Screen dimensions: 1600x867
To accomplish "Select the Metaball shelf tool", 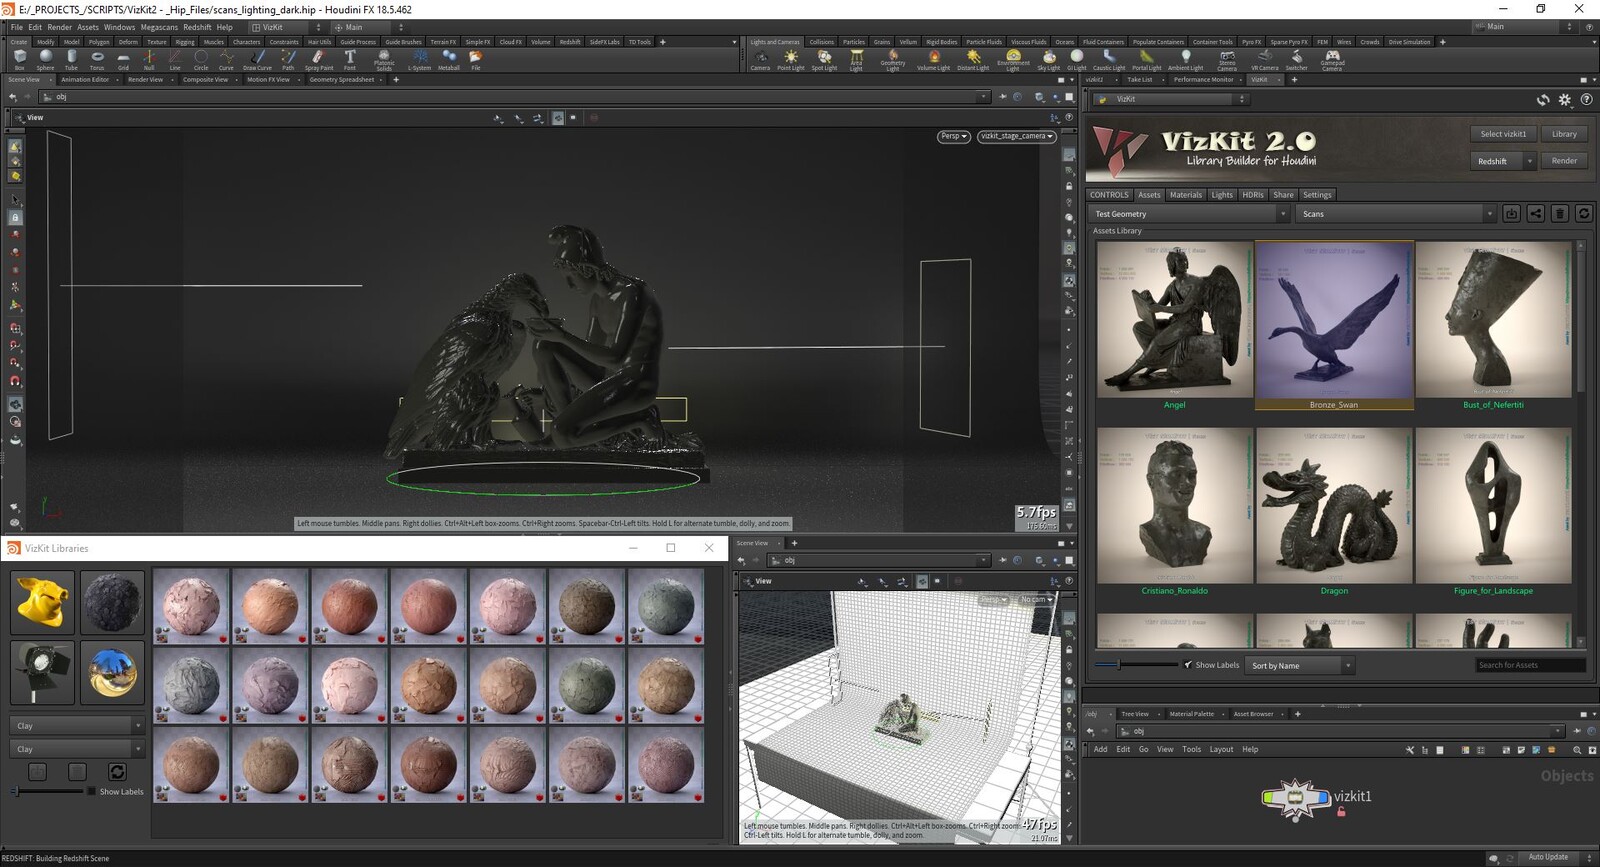I will pos(449,60).
